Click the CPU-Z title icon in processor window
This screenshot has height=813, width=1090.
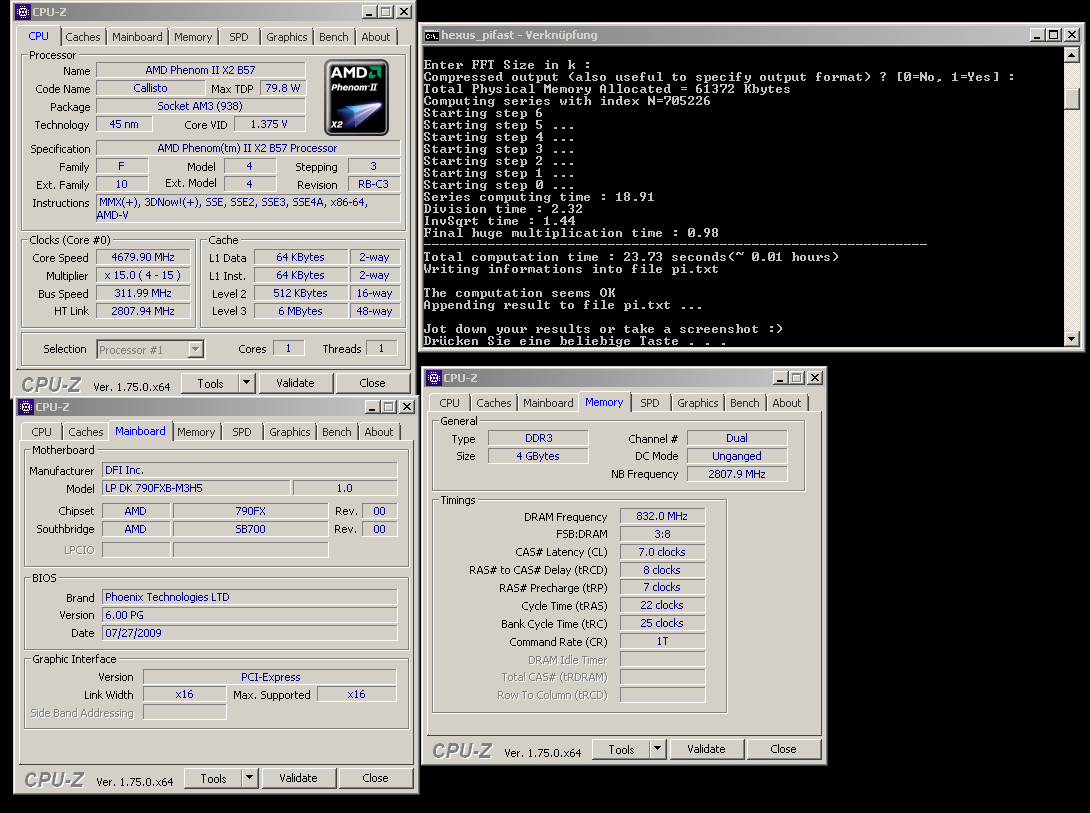23,12
